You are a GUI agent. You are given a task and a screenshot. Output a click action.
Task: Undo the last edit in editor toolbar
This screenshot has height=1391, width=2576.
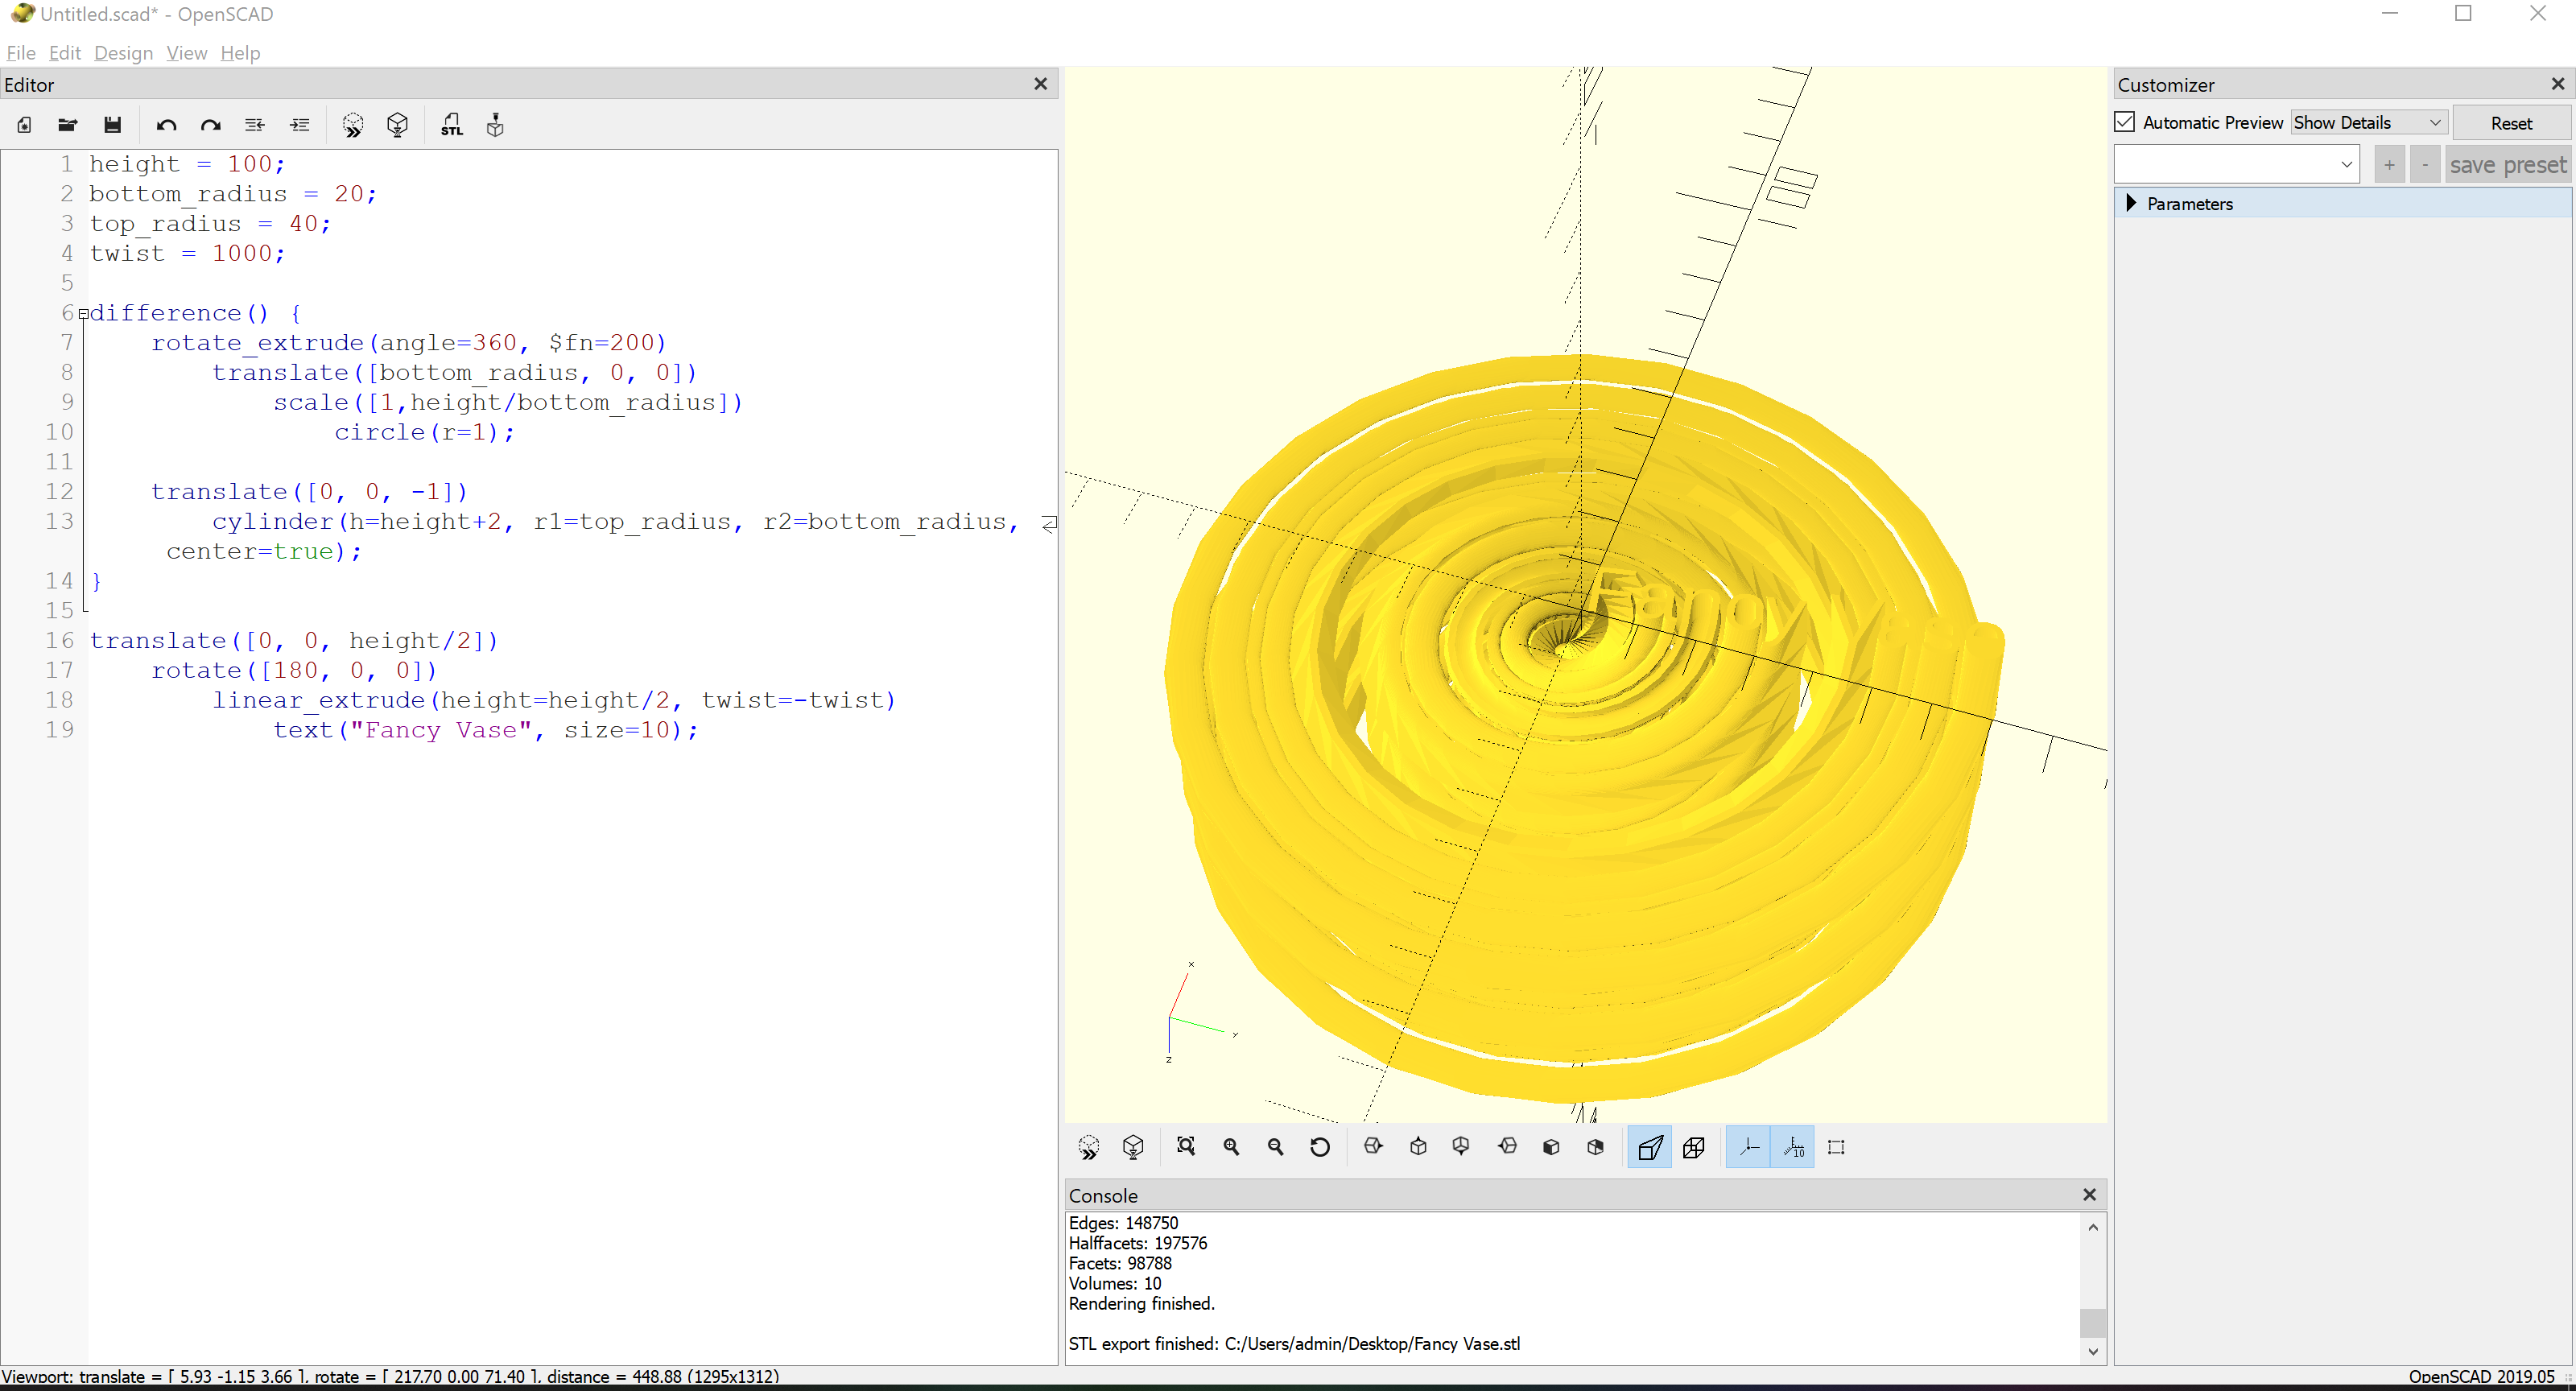point(166,125)
